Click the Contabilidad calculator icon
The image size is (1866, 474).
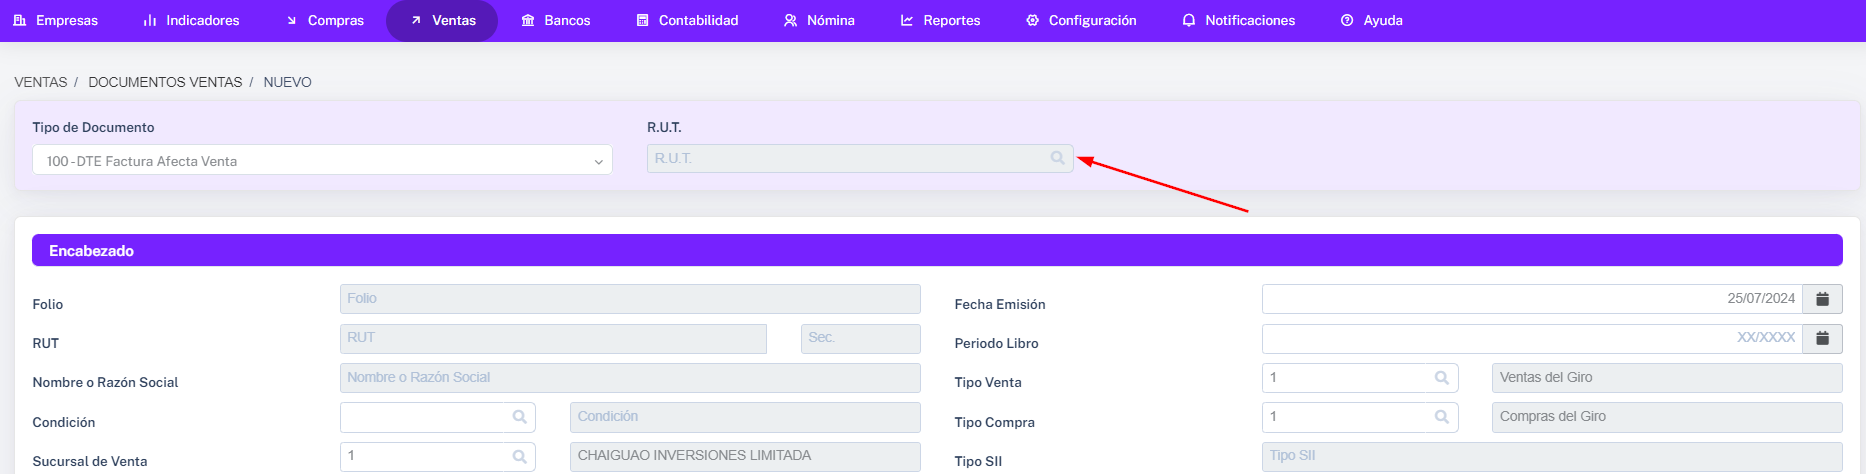coord(643,20)
